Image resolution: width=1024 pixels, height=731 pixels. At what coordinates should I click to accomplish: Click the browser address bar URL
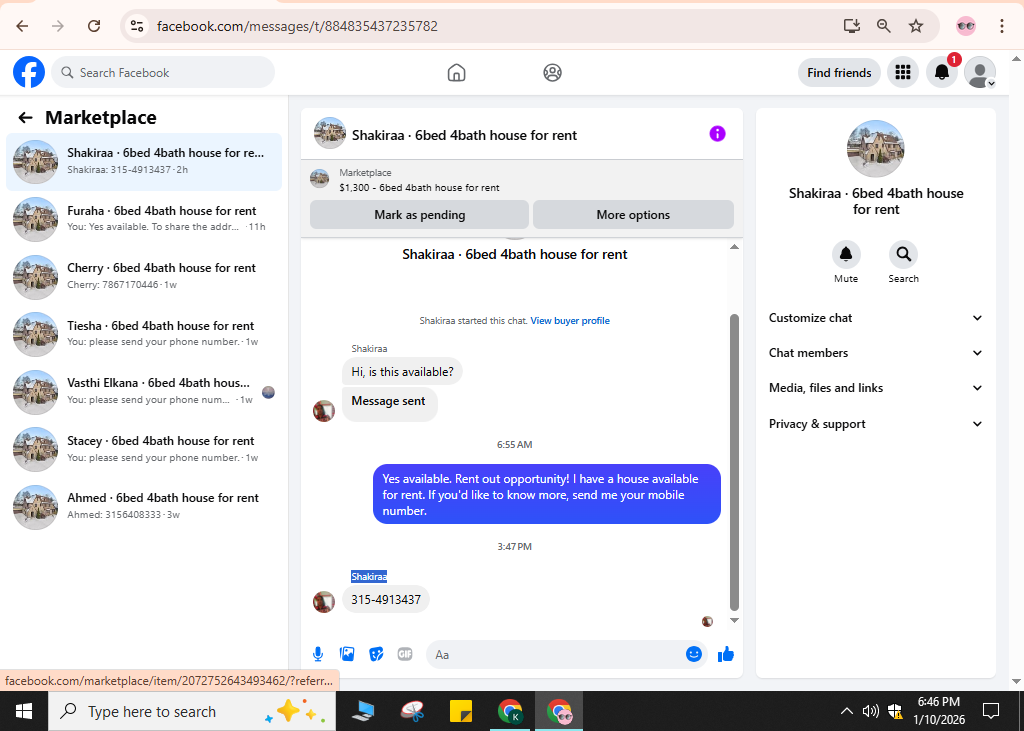click(x=297, y=26)
